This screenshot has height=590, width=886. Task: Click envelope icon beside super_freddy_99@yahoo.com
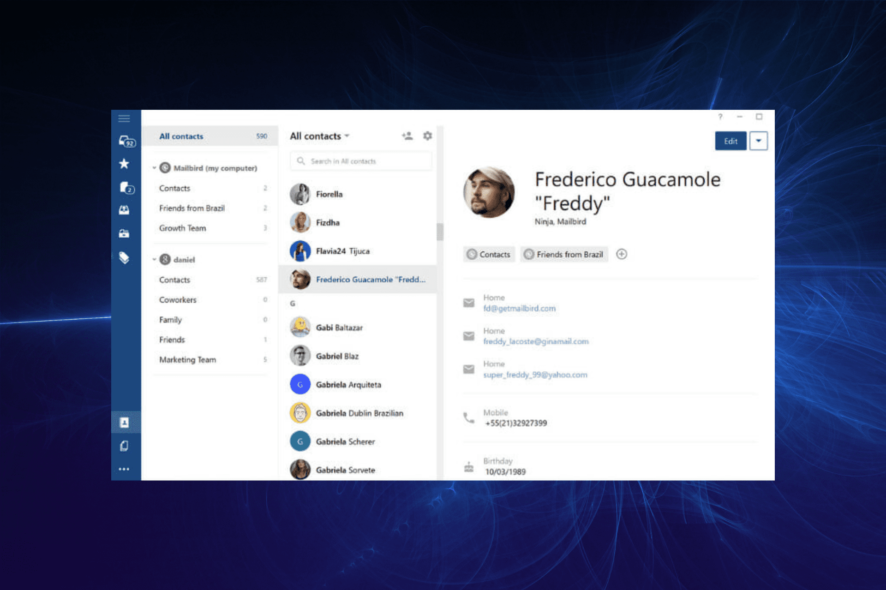[x=468, y=369]
